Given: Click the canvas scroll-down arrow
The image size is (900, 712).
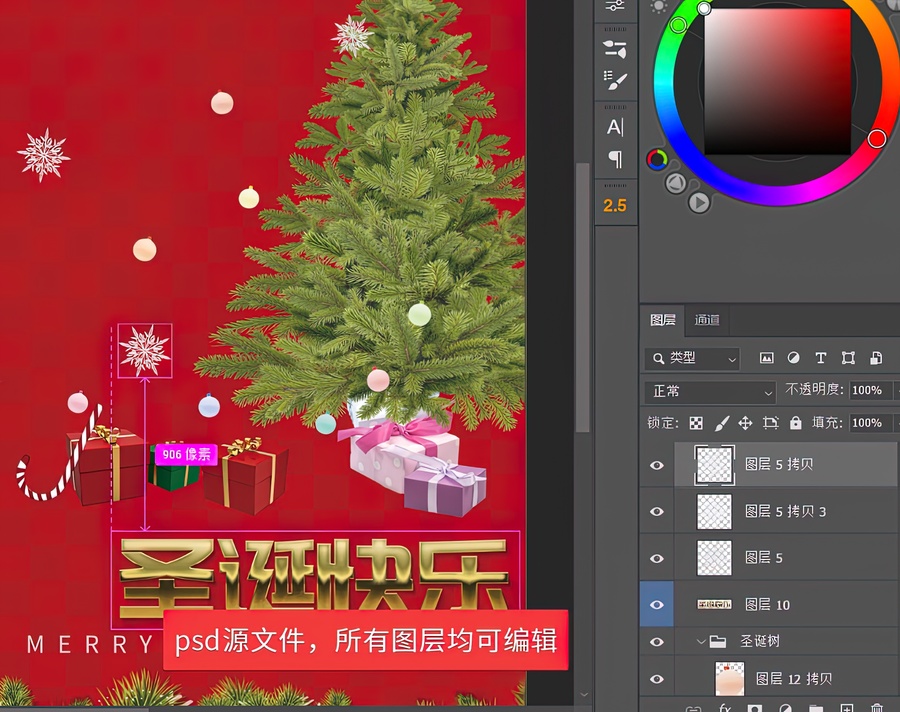Looking at the screenshot, I should (584, 695).
